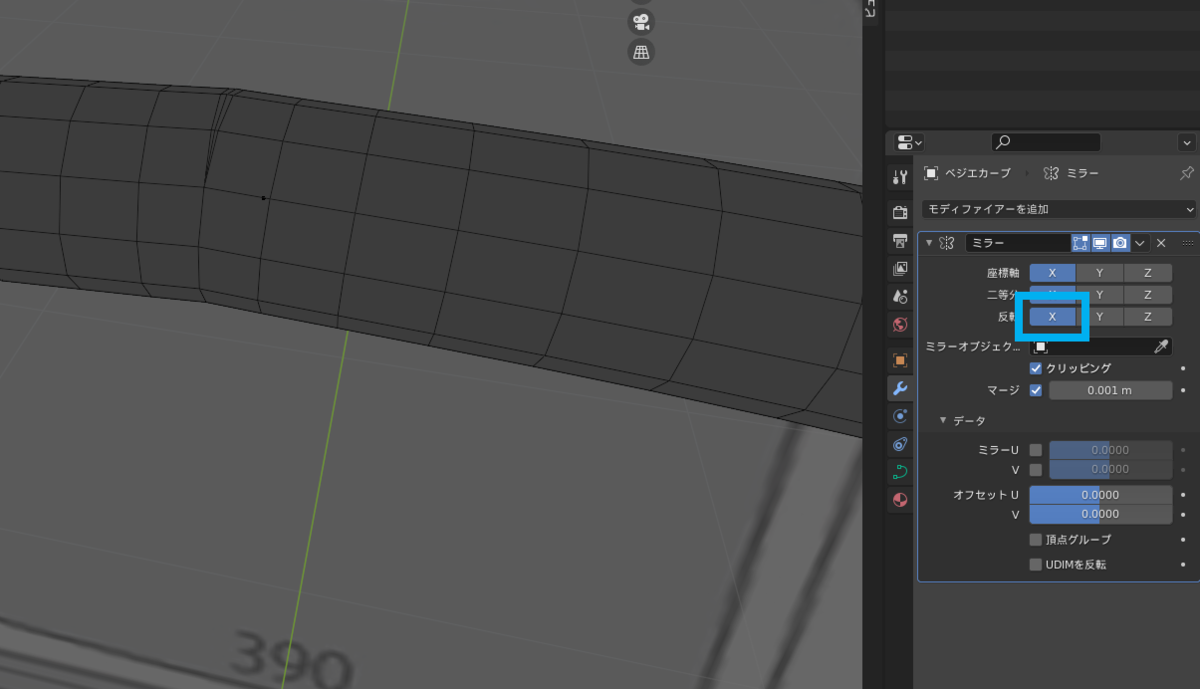Click the properties search field

[x=1045, y=142]
